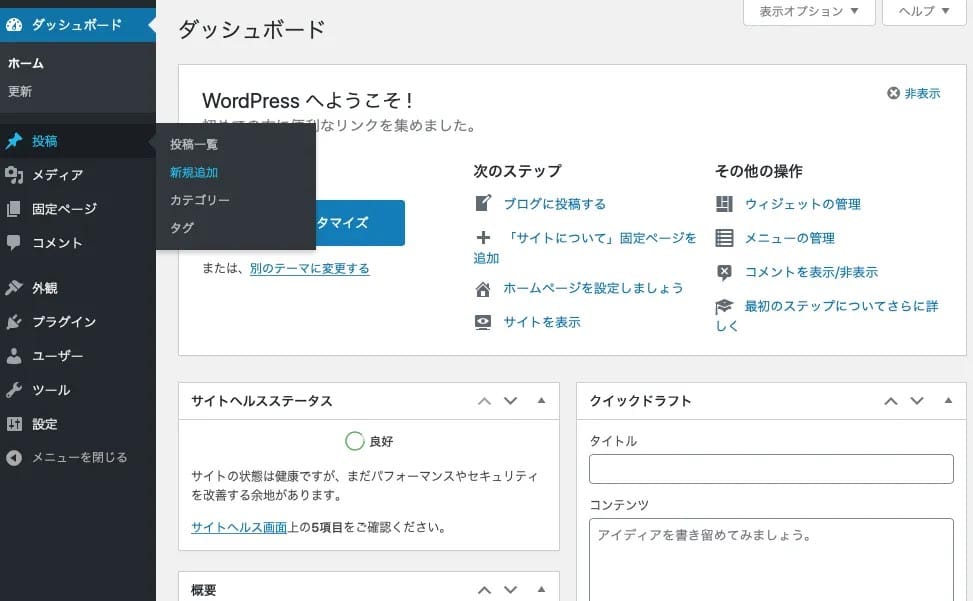Click the widget icon beside ウィジェットの管理

click(x=724, y=204)
